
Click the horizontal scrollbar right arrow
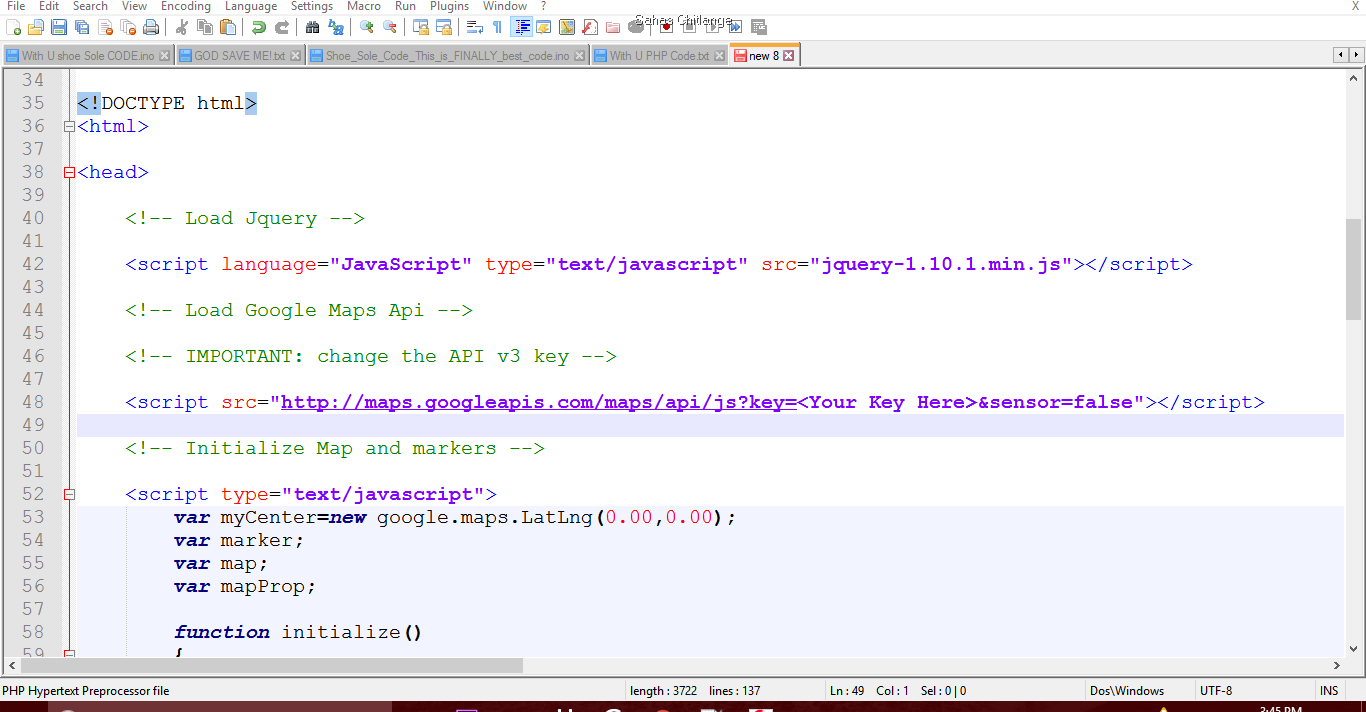tap(1337, 665)
